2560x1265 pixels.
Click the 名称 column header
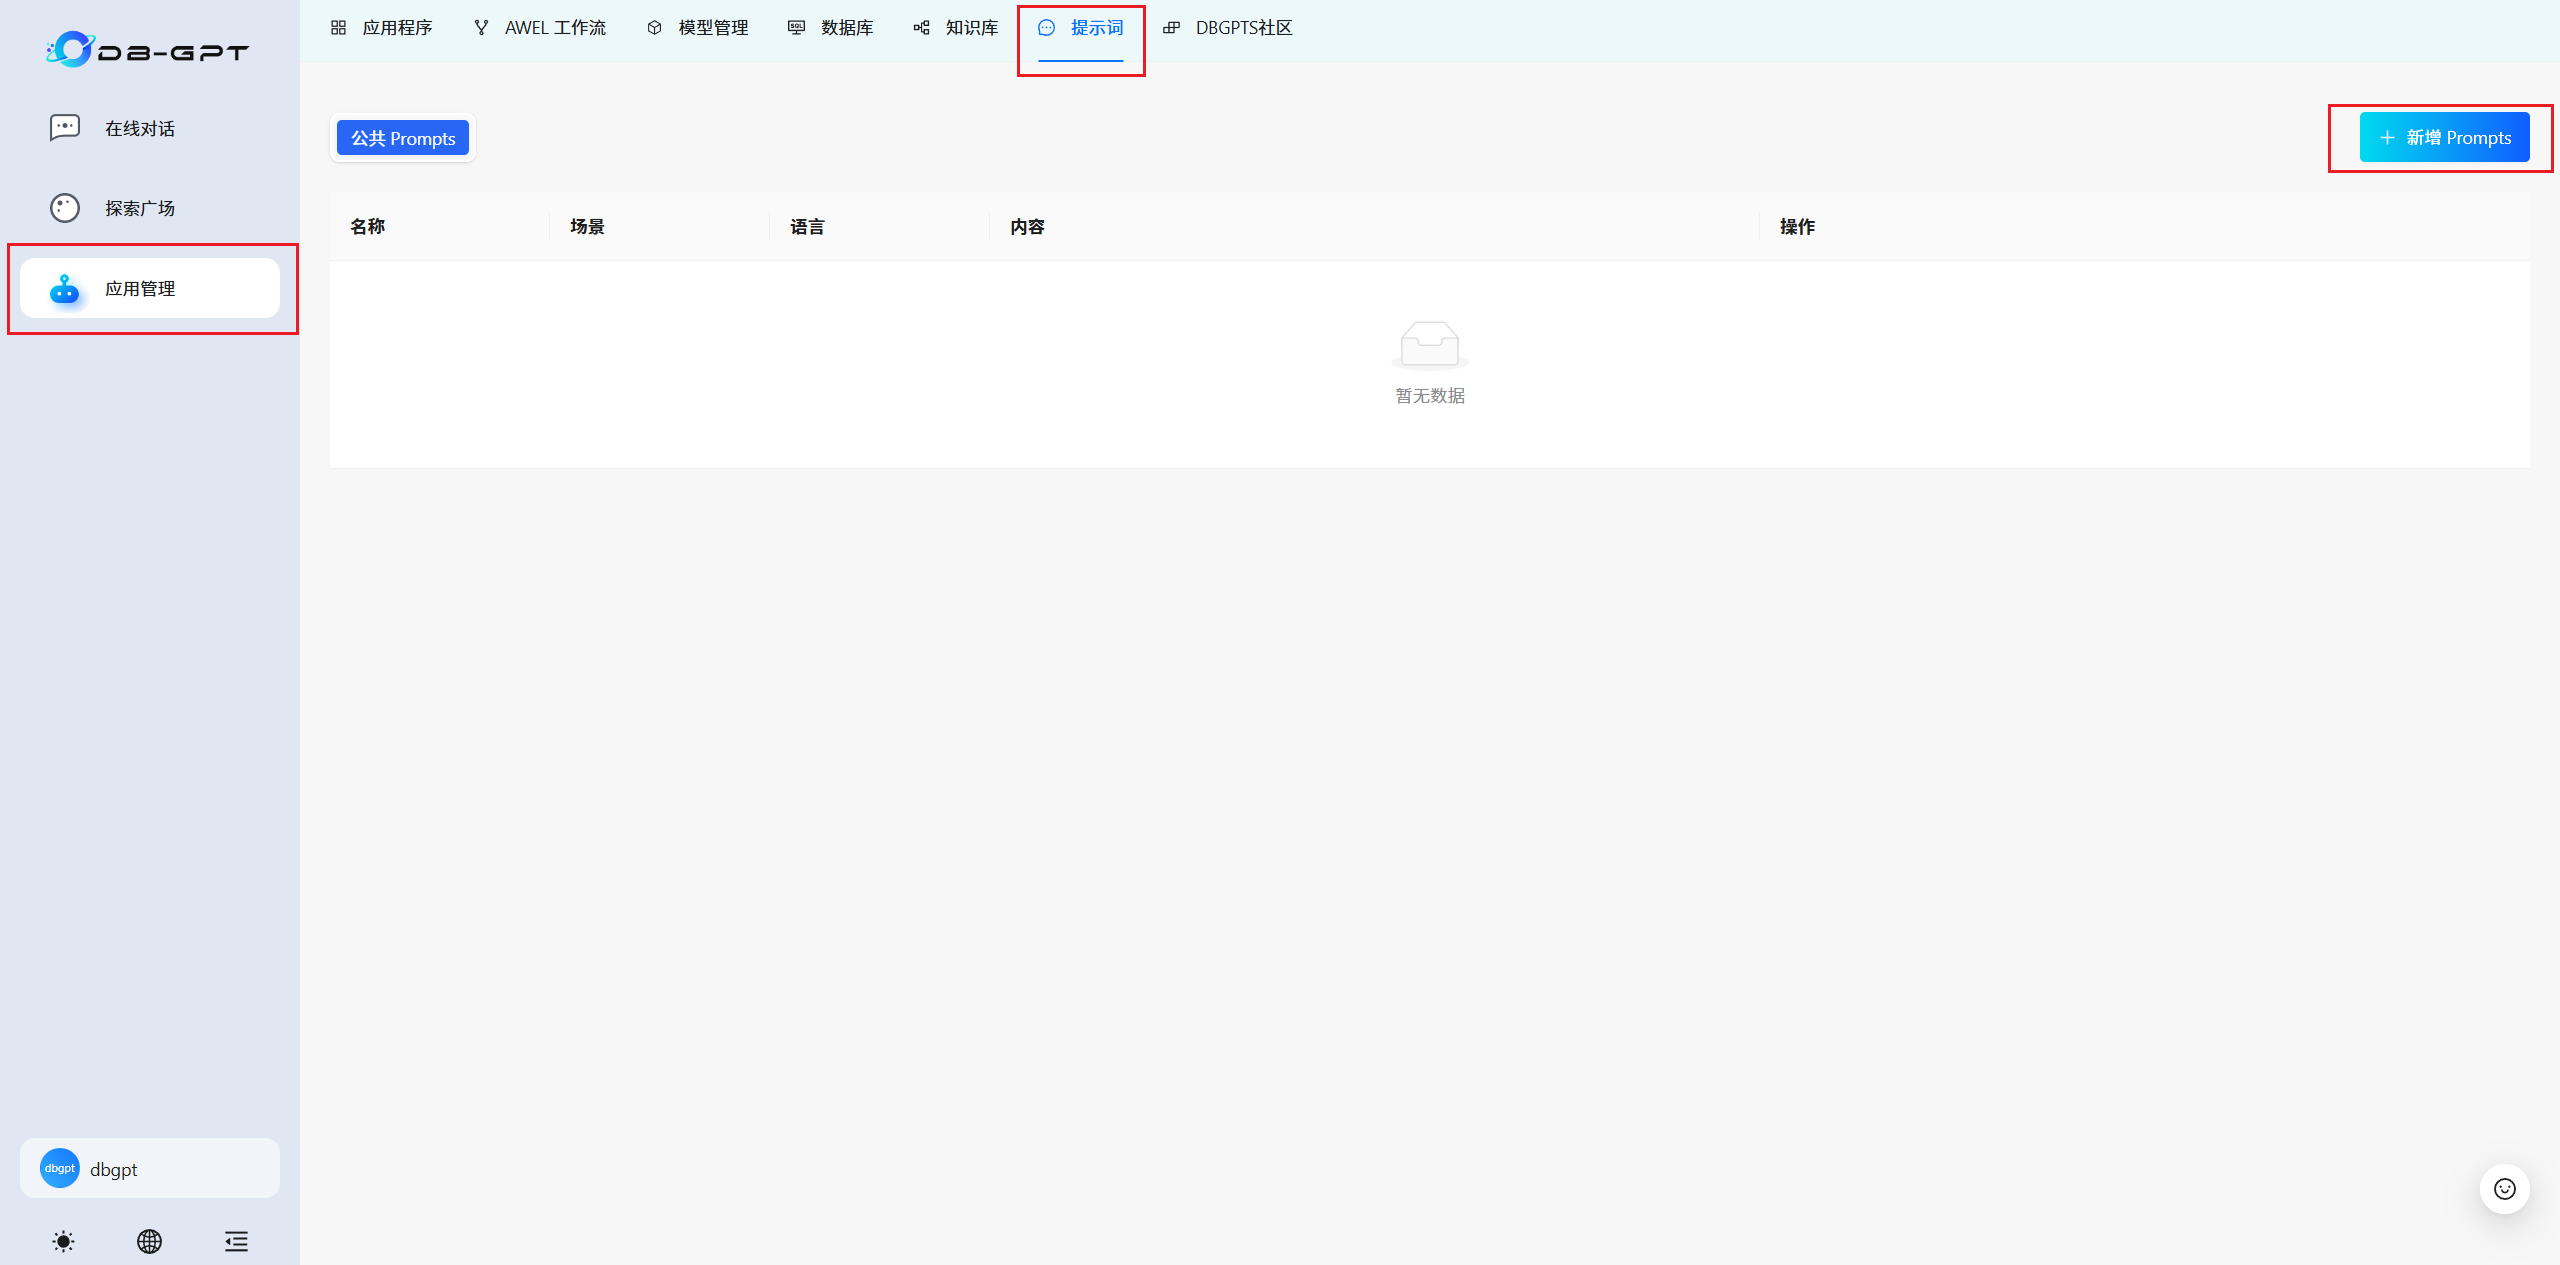368,227
